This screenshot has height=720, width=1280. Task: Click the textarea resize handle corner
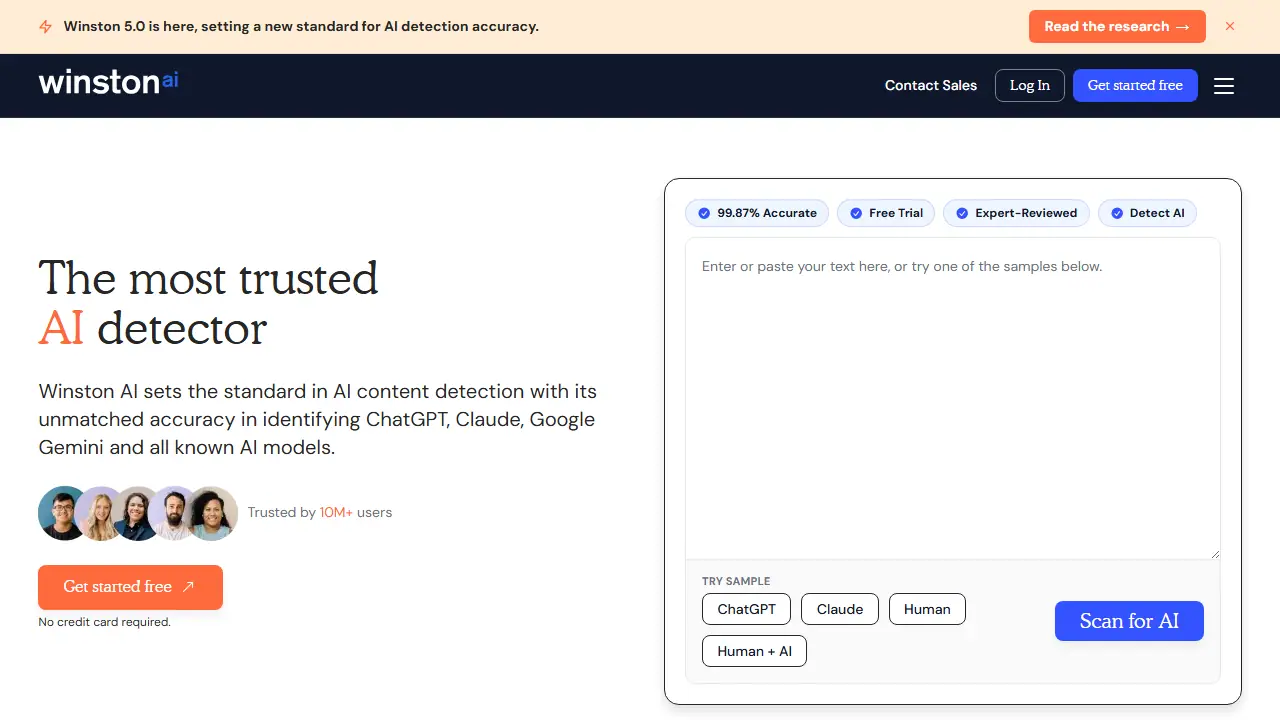pos(1214,553)
